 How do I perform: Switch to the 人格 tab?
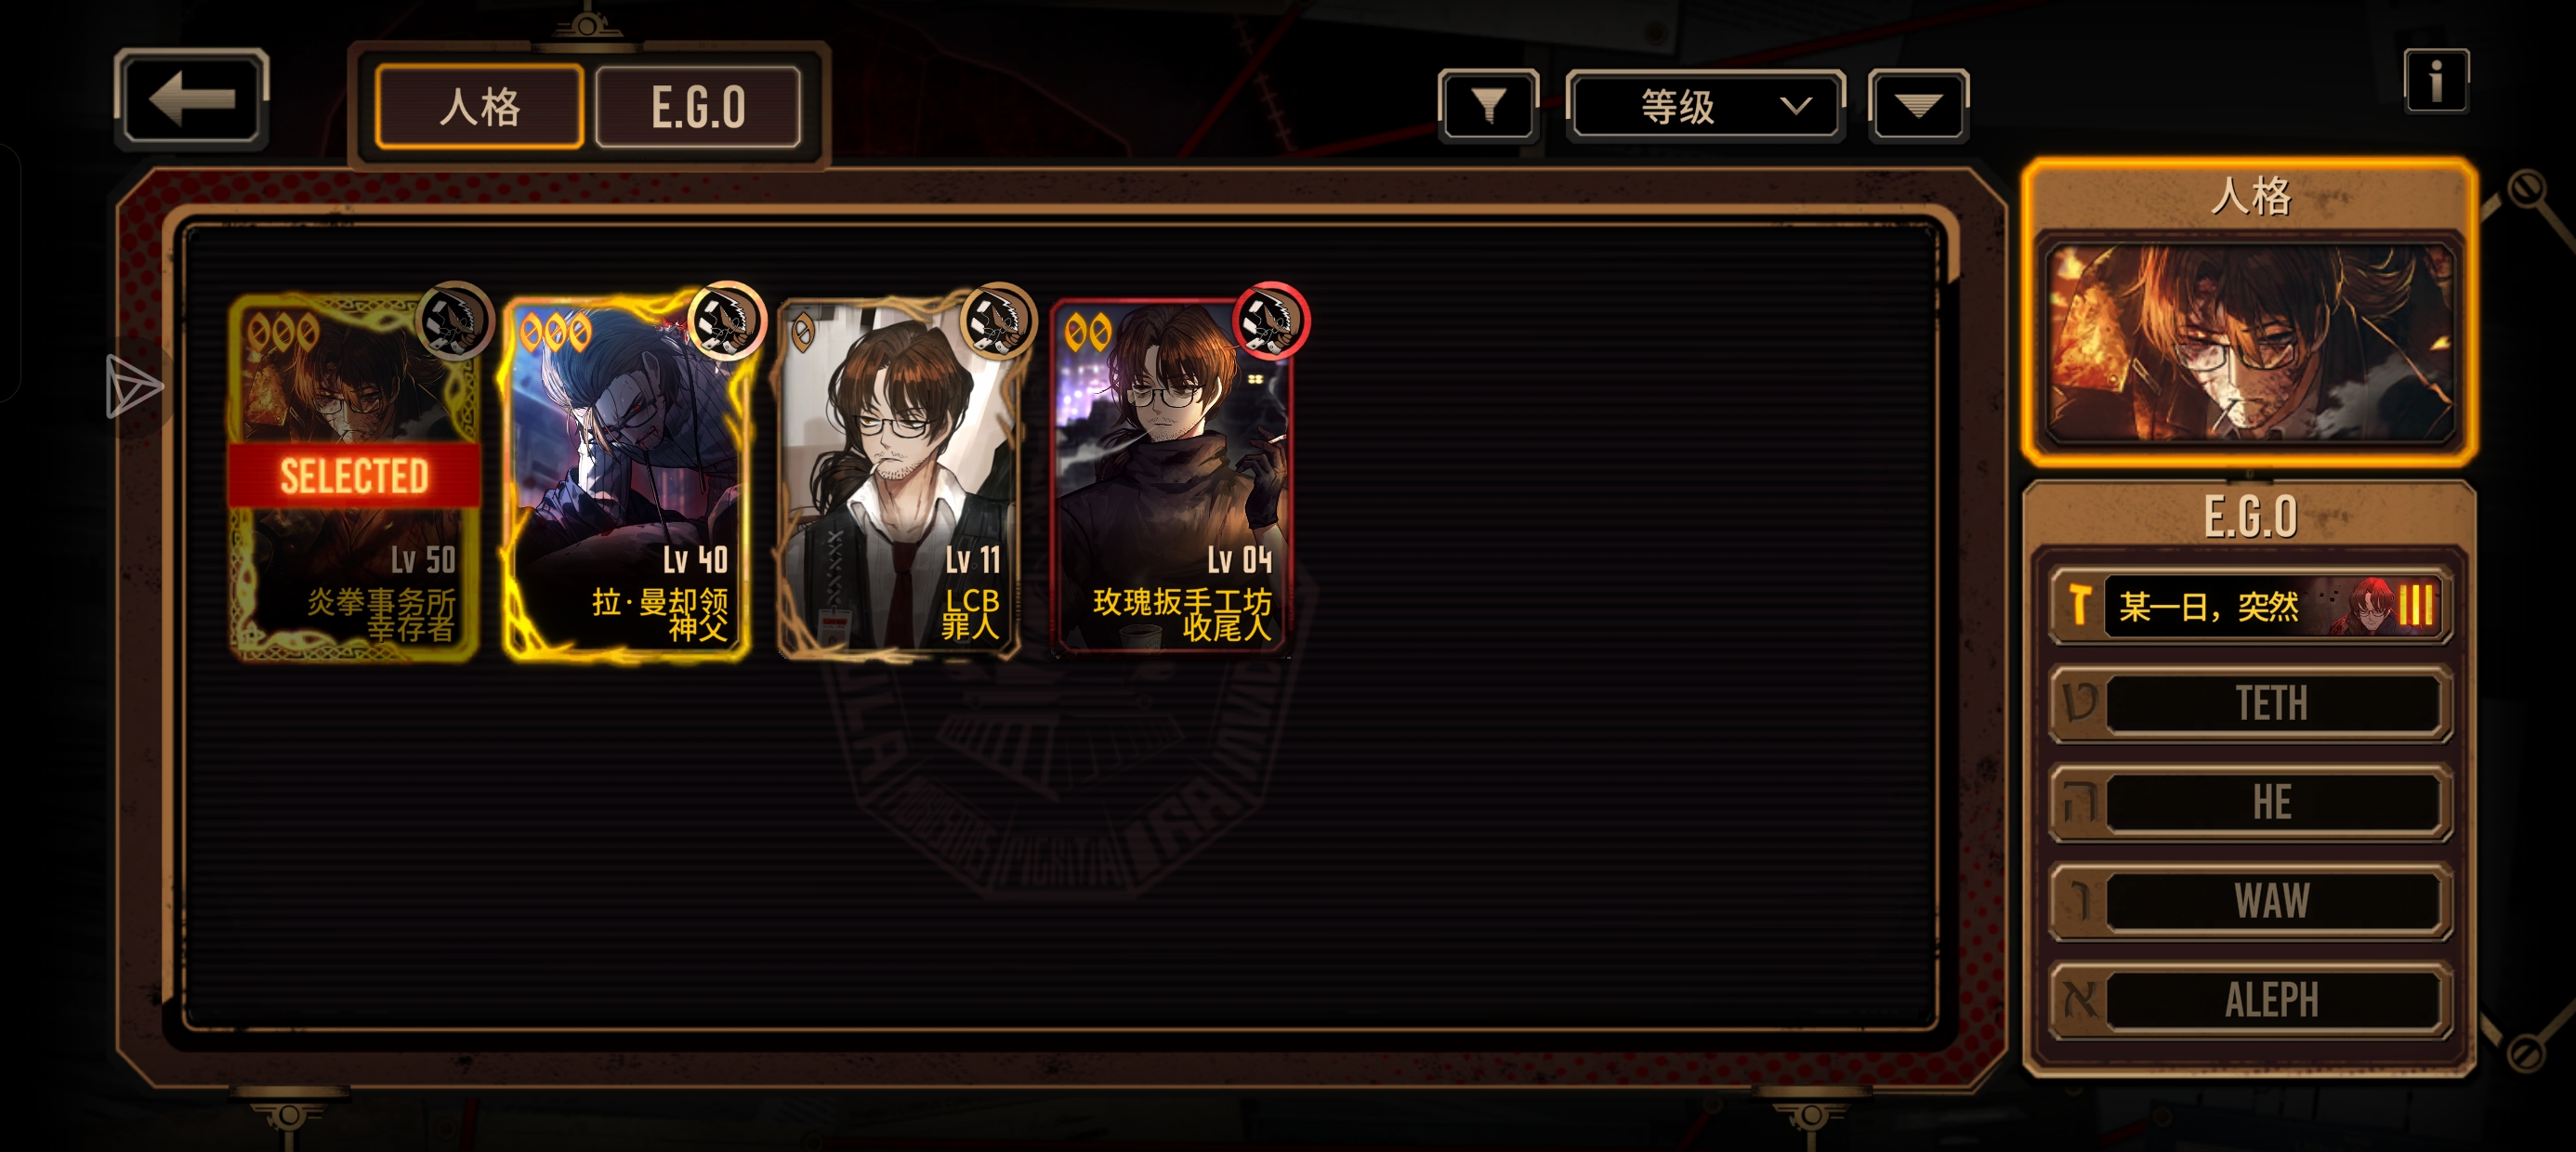click(x=479, y=107)
